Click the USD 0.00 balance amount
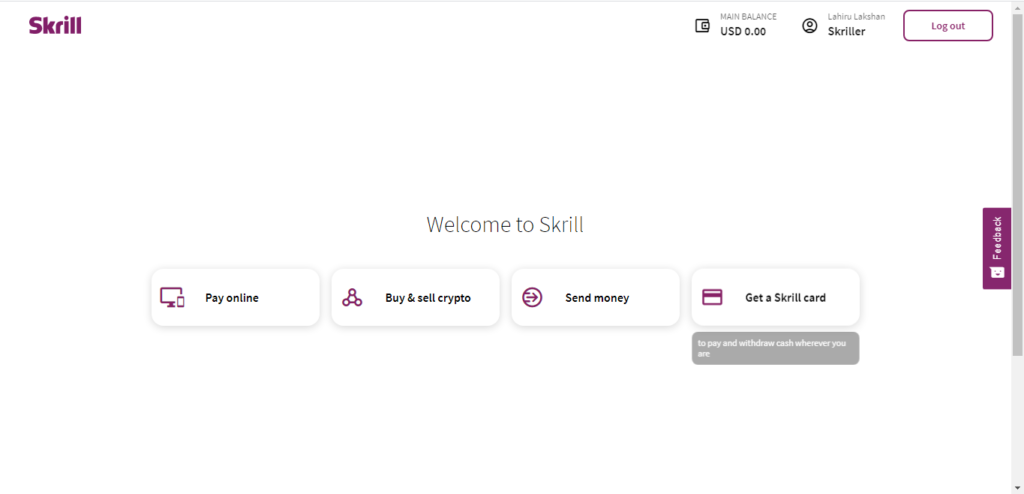 (x=743, y=32)
